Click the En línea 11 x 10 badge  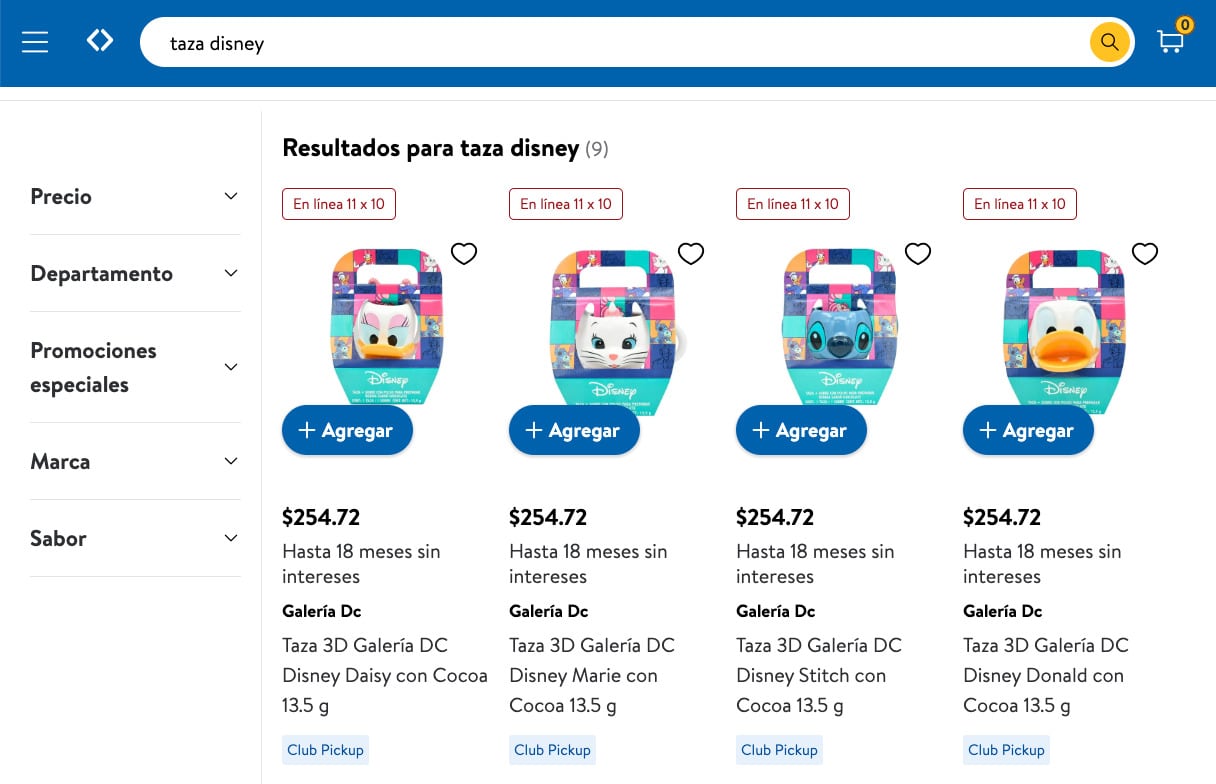point(339,203)
